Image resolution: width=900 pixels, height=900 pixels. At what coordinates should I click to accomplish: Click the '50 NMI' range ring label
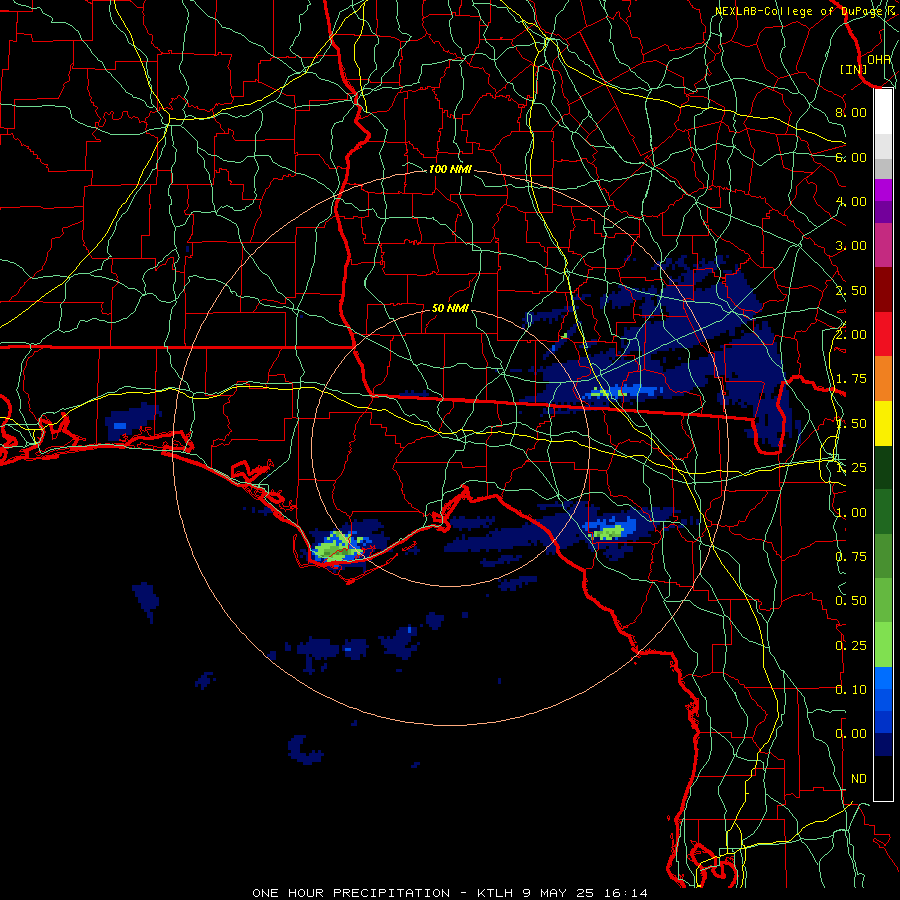[x=450, y=308]
